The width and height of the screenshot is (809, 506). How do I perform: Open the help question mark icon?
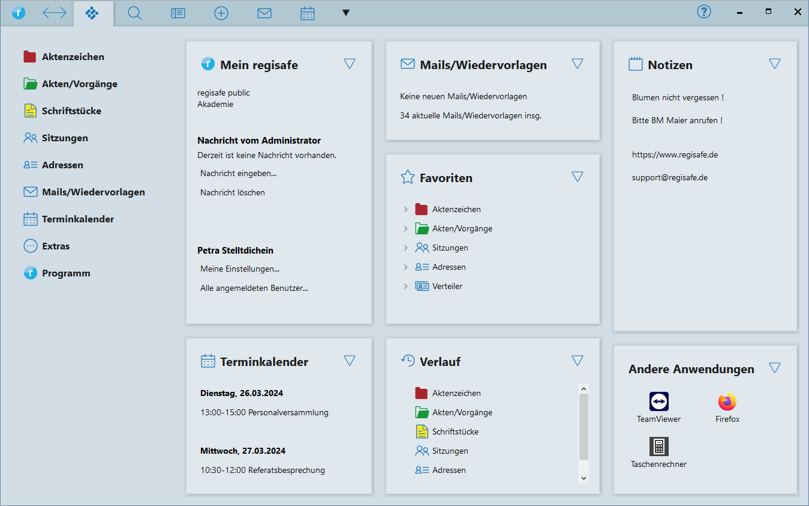(x=704, y=12)
